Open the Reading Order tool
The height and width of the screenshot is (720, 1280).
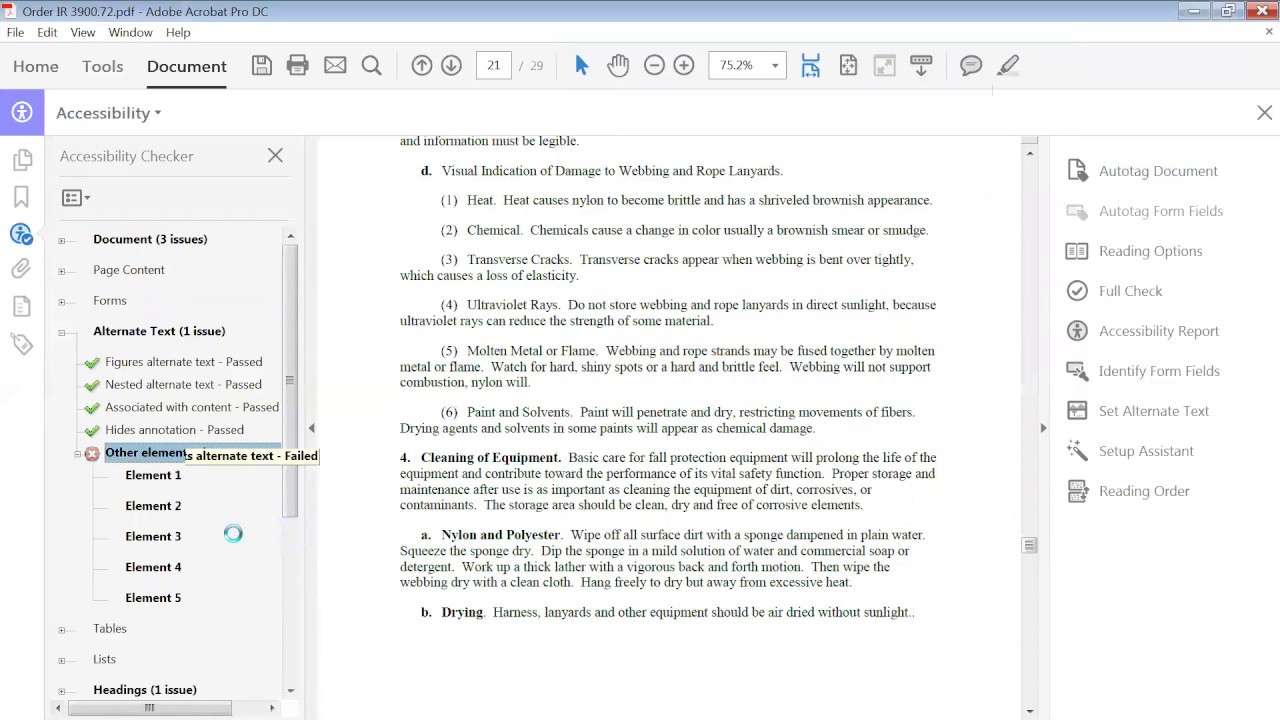(x=1128, y=491)
